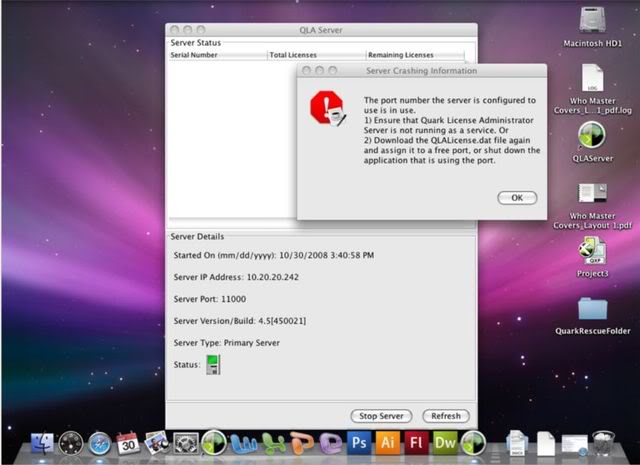Launch PowerPoint from the Dock
Viewport: 640px width, 465px height.
pyautogui.click(x=302, y=444)
